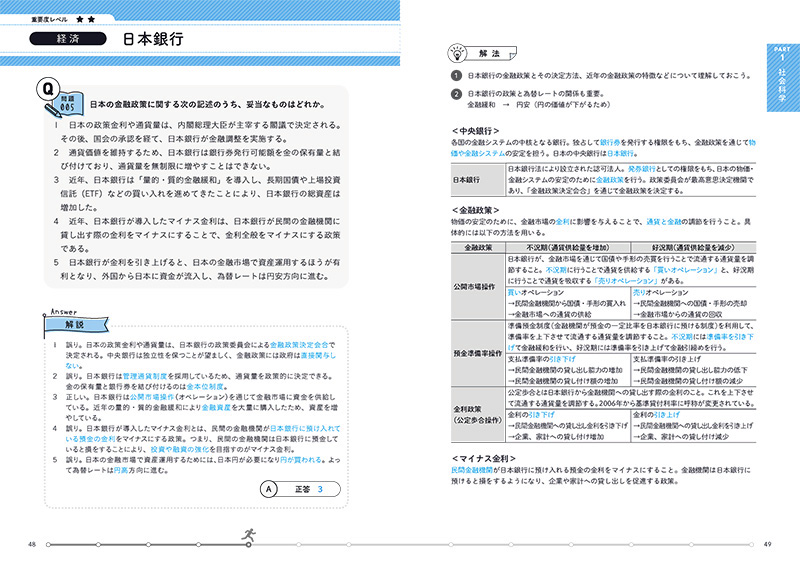800x565 pixels.
Task: Click the 好況期(通貨供給量を減少) column header
Action: coord(693,248)
